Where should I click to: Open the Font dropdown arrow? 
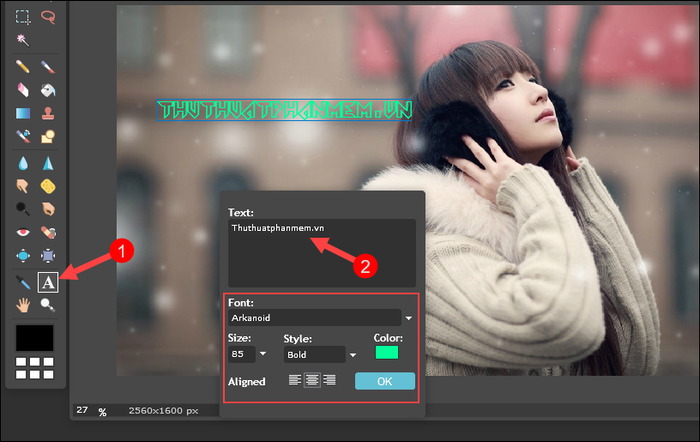pos(408,318)
